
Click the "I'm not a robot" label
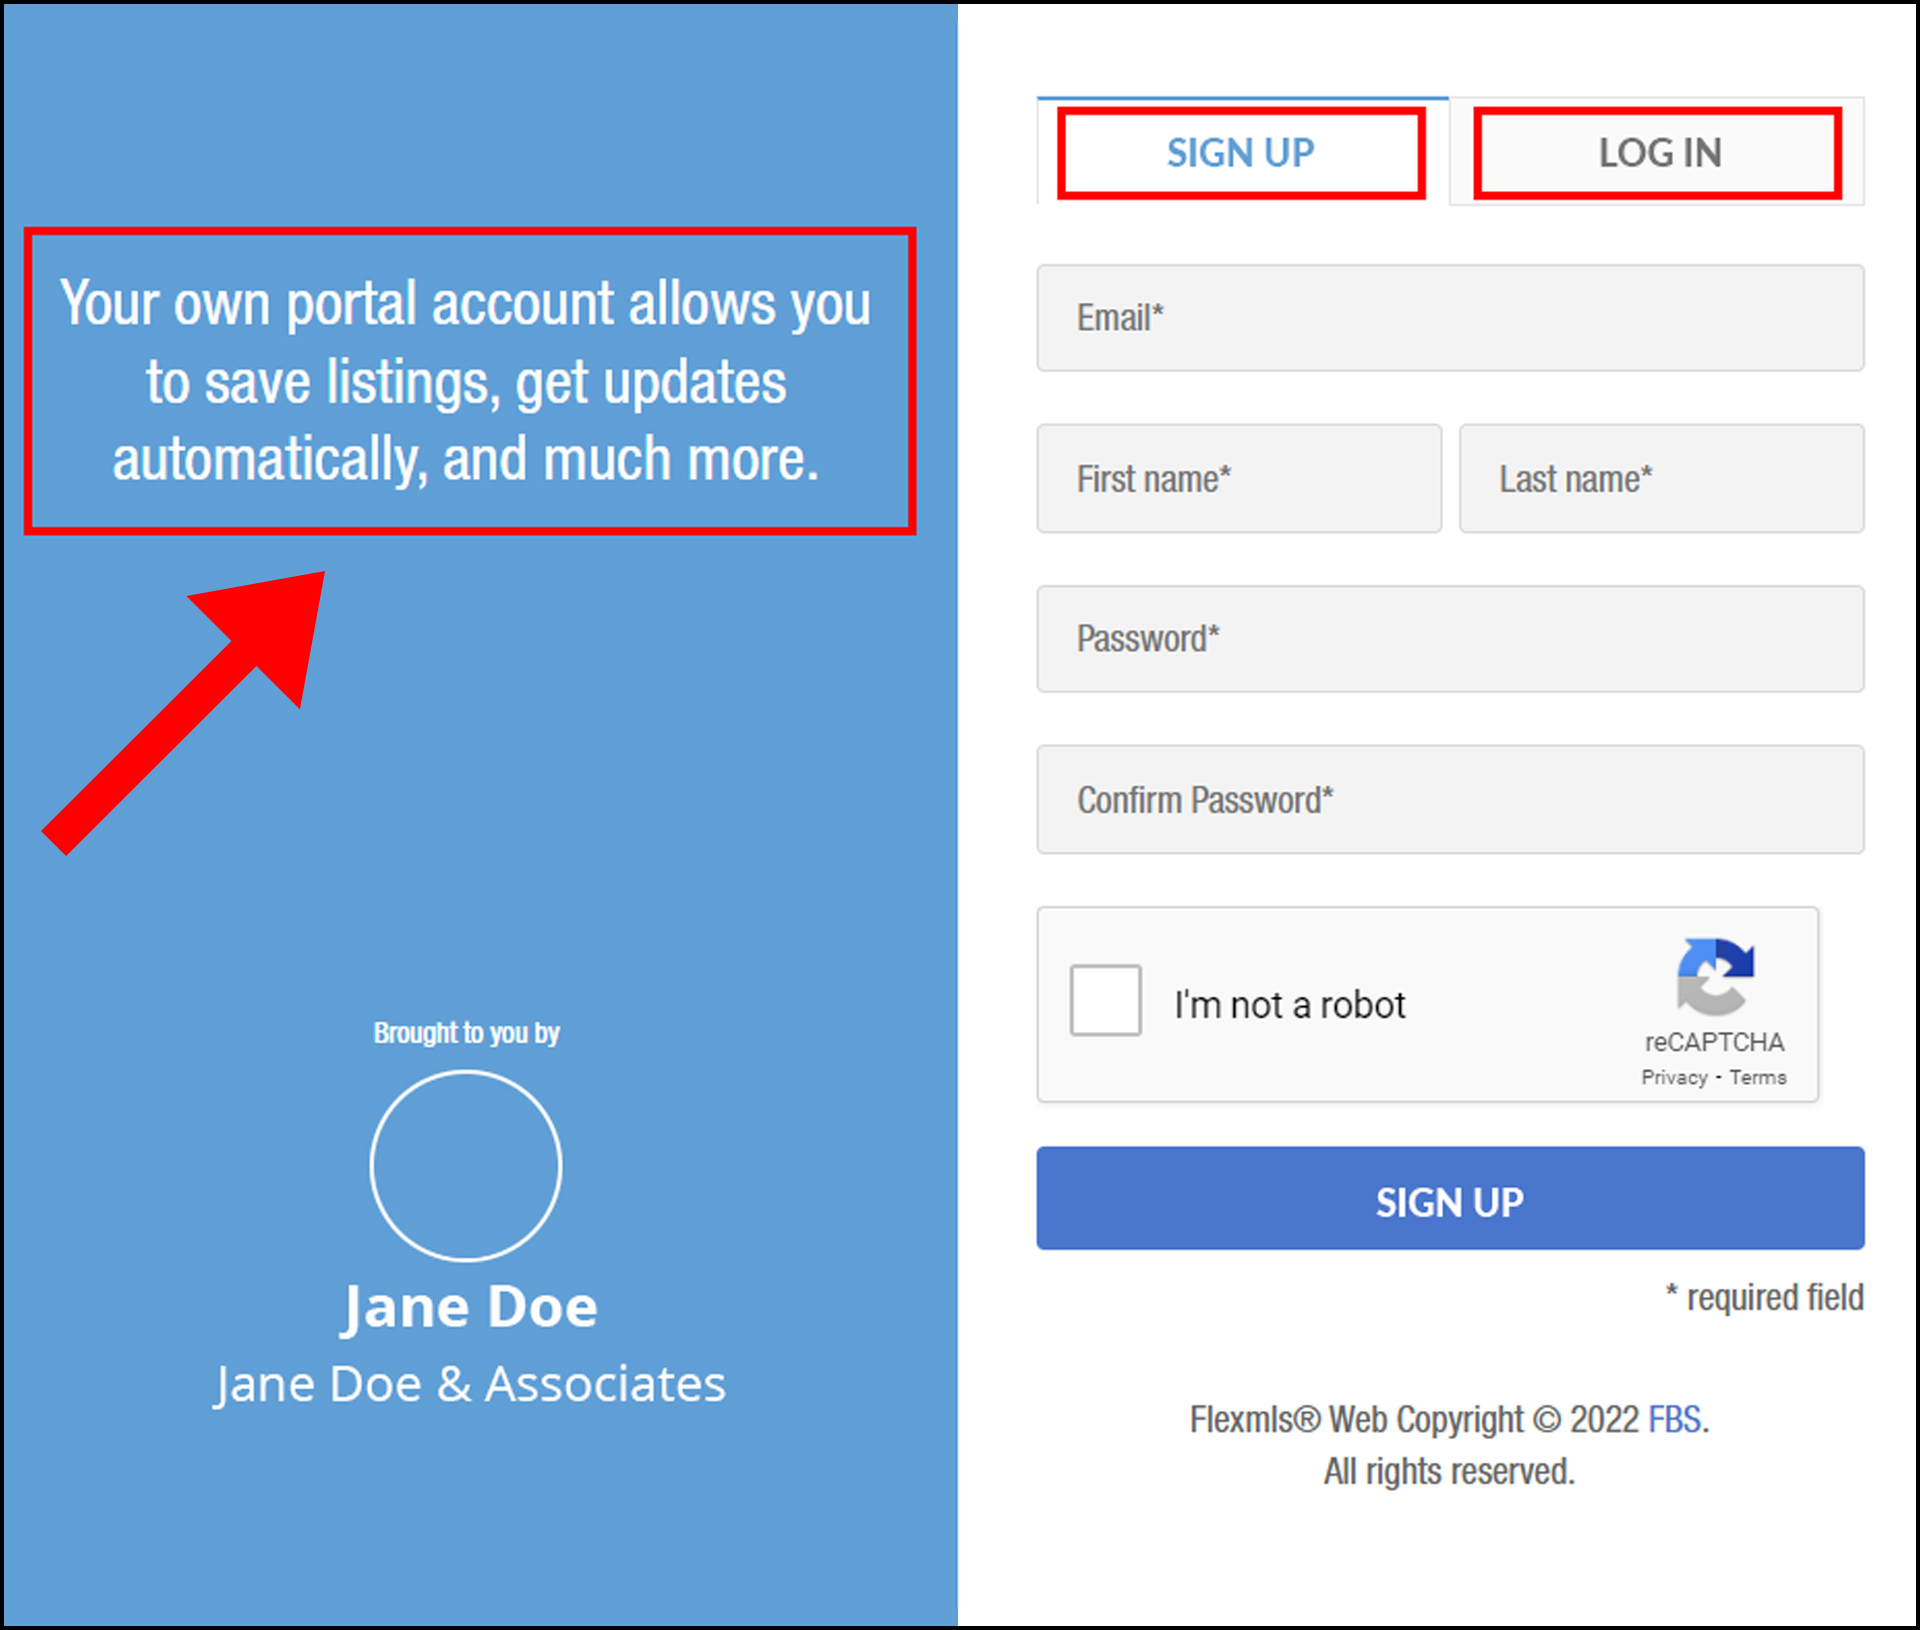1289,1004
